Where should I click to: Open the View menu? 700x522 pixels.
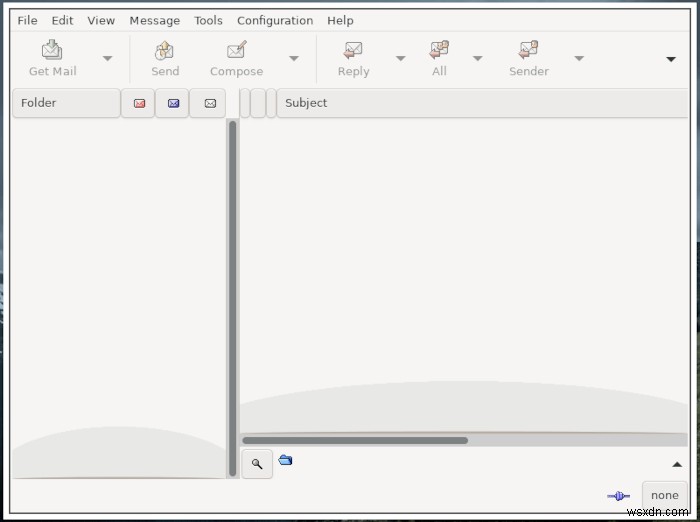click(x=101, y=21)
